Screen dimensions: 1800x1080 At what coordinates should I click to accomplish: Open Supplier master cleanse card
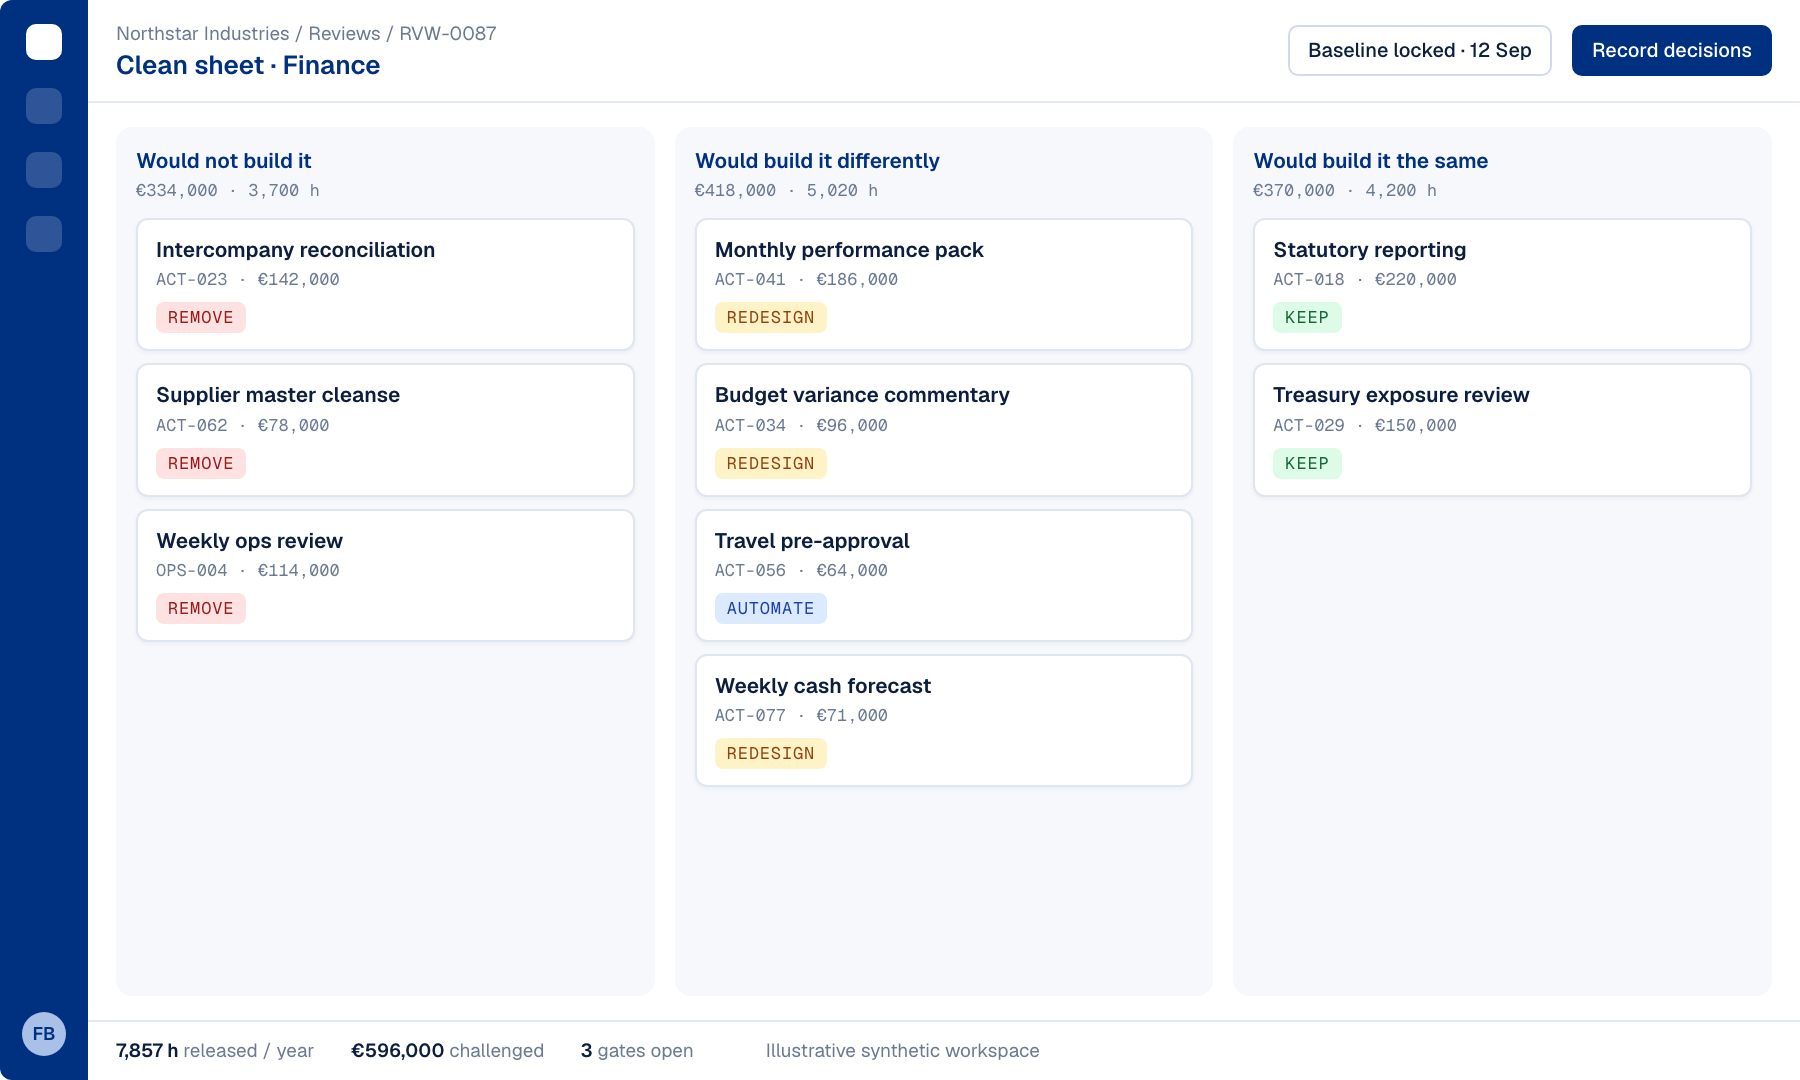(x=385, y=430)
